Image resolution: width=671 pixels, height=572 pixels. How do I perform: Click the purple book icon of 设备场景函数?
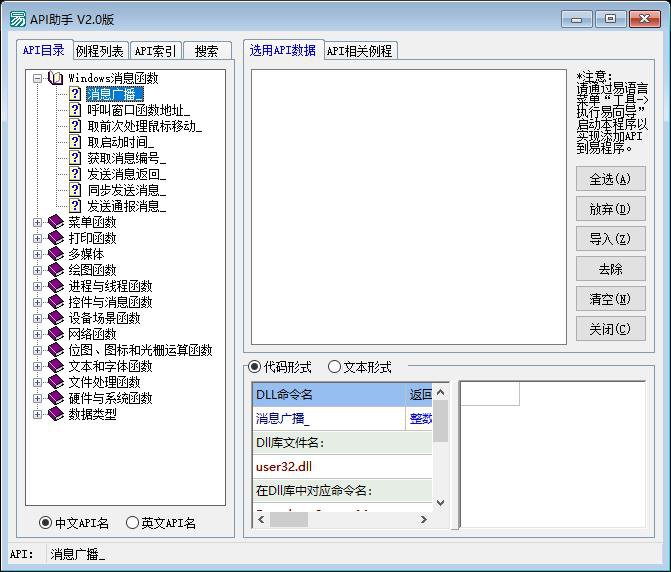point(56,318)
